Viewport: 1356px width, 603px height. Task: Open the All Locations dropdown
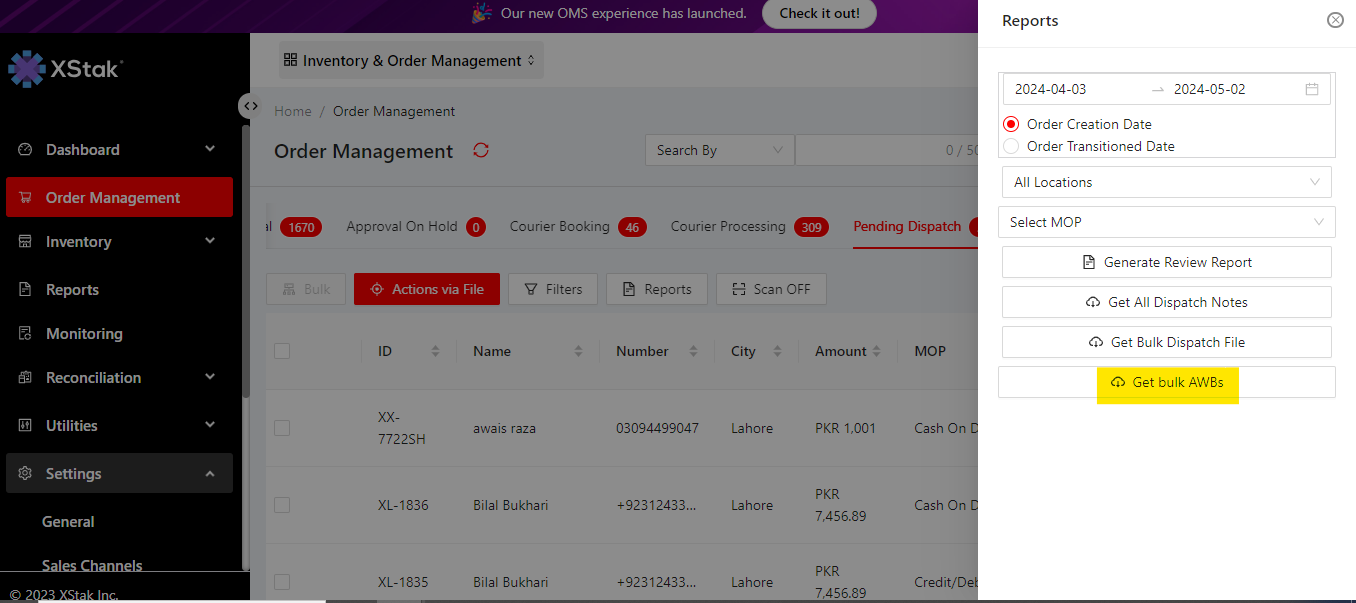pos(1166,182)
